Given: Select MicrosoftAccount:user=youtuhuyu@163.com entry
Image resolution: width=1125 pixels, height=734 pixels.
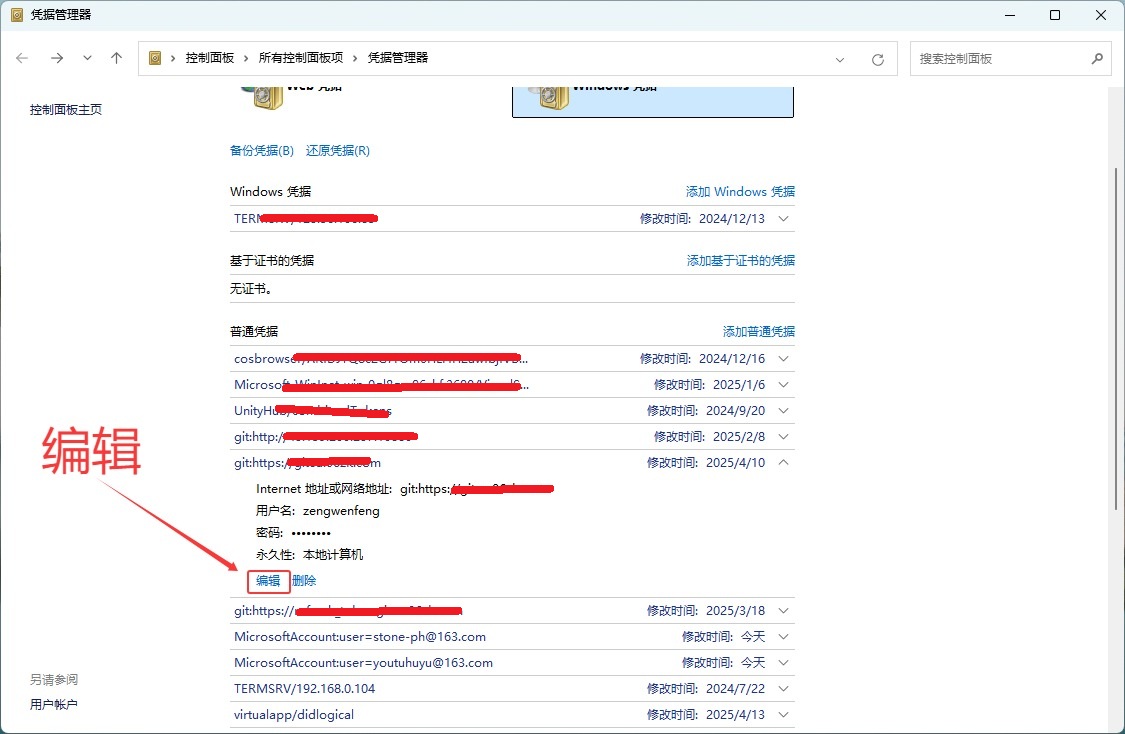Looking at the screenshot, I should (363, 662).
